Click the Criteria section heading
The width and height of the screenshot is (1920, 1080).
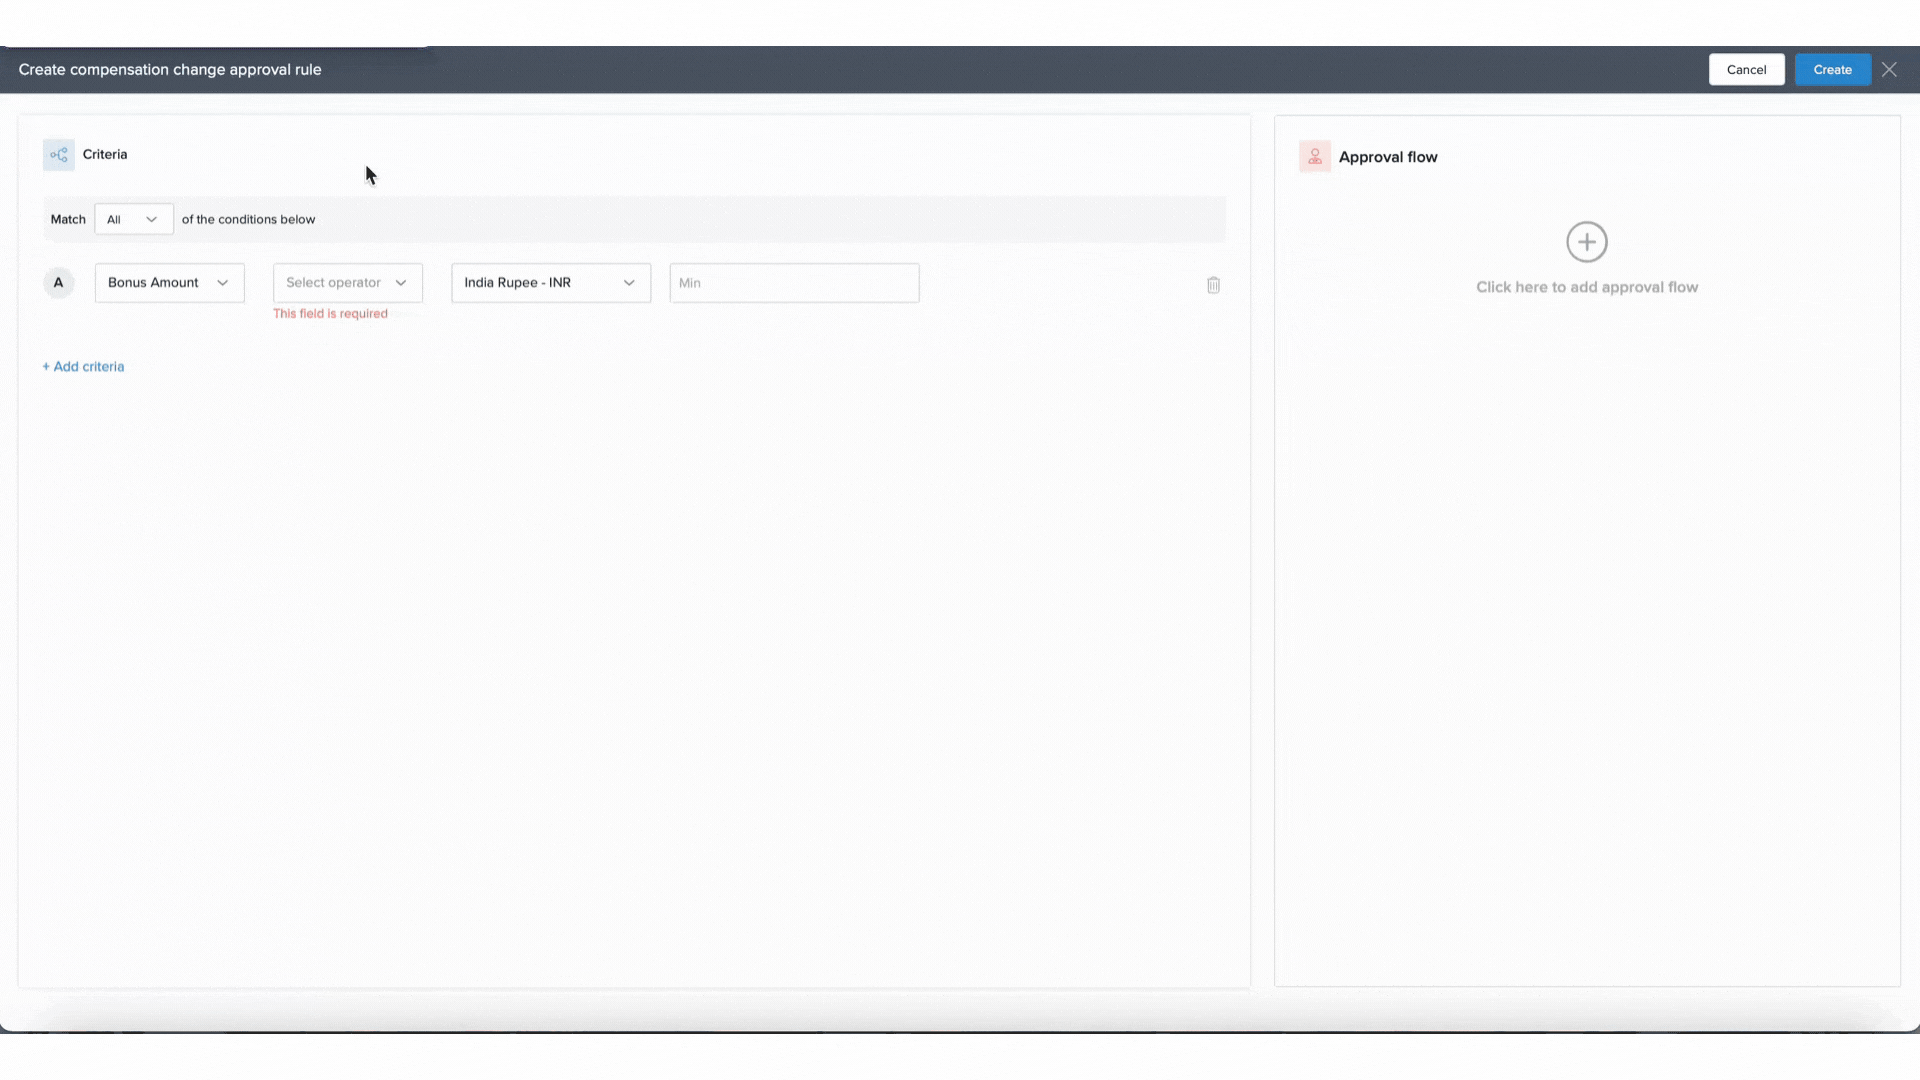coord(105,155)
